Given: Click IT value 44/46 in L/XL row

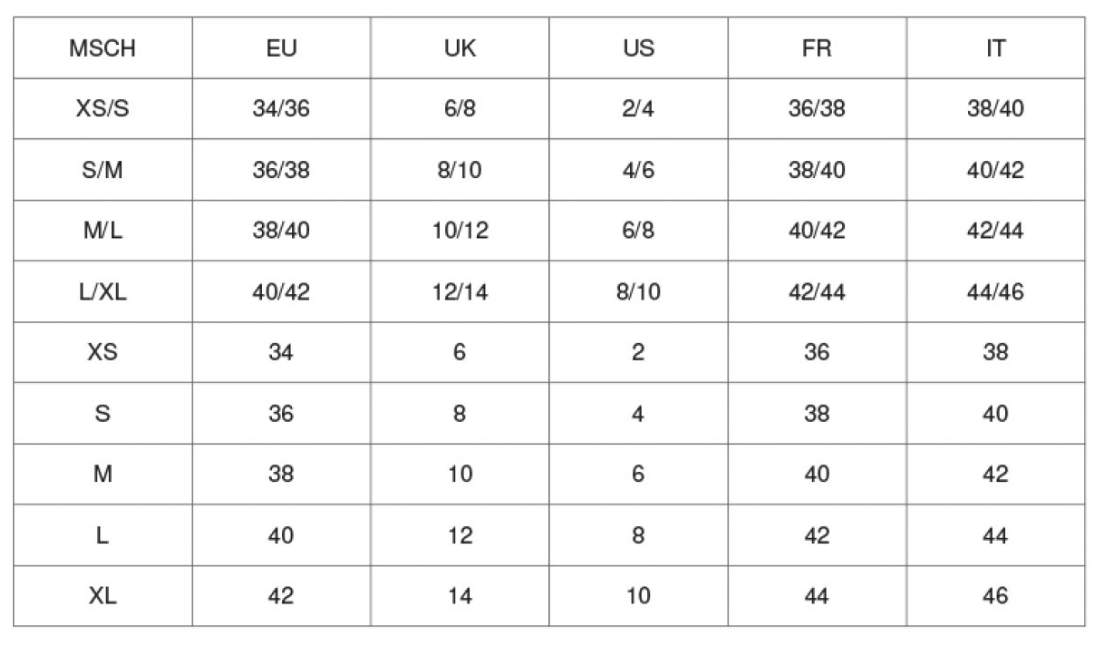Looking at the screenshot, I should 995,292.
